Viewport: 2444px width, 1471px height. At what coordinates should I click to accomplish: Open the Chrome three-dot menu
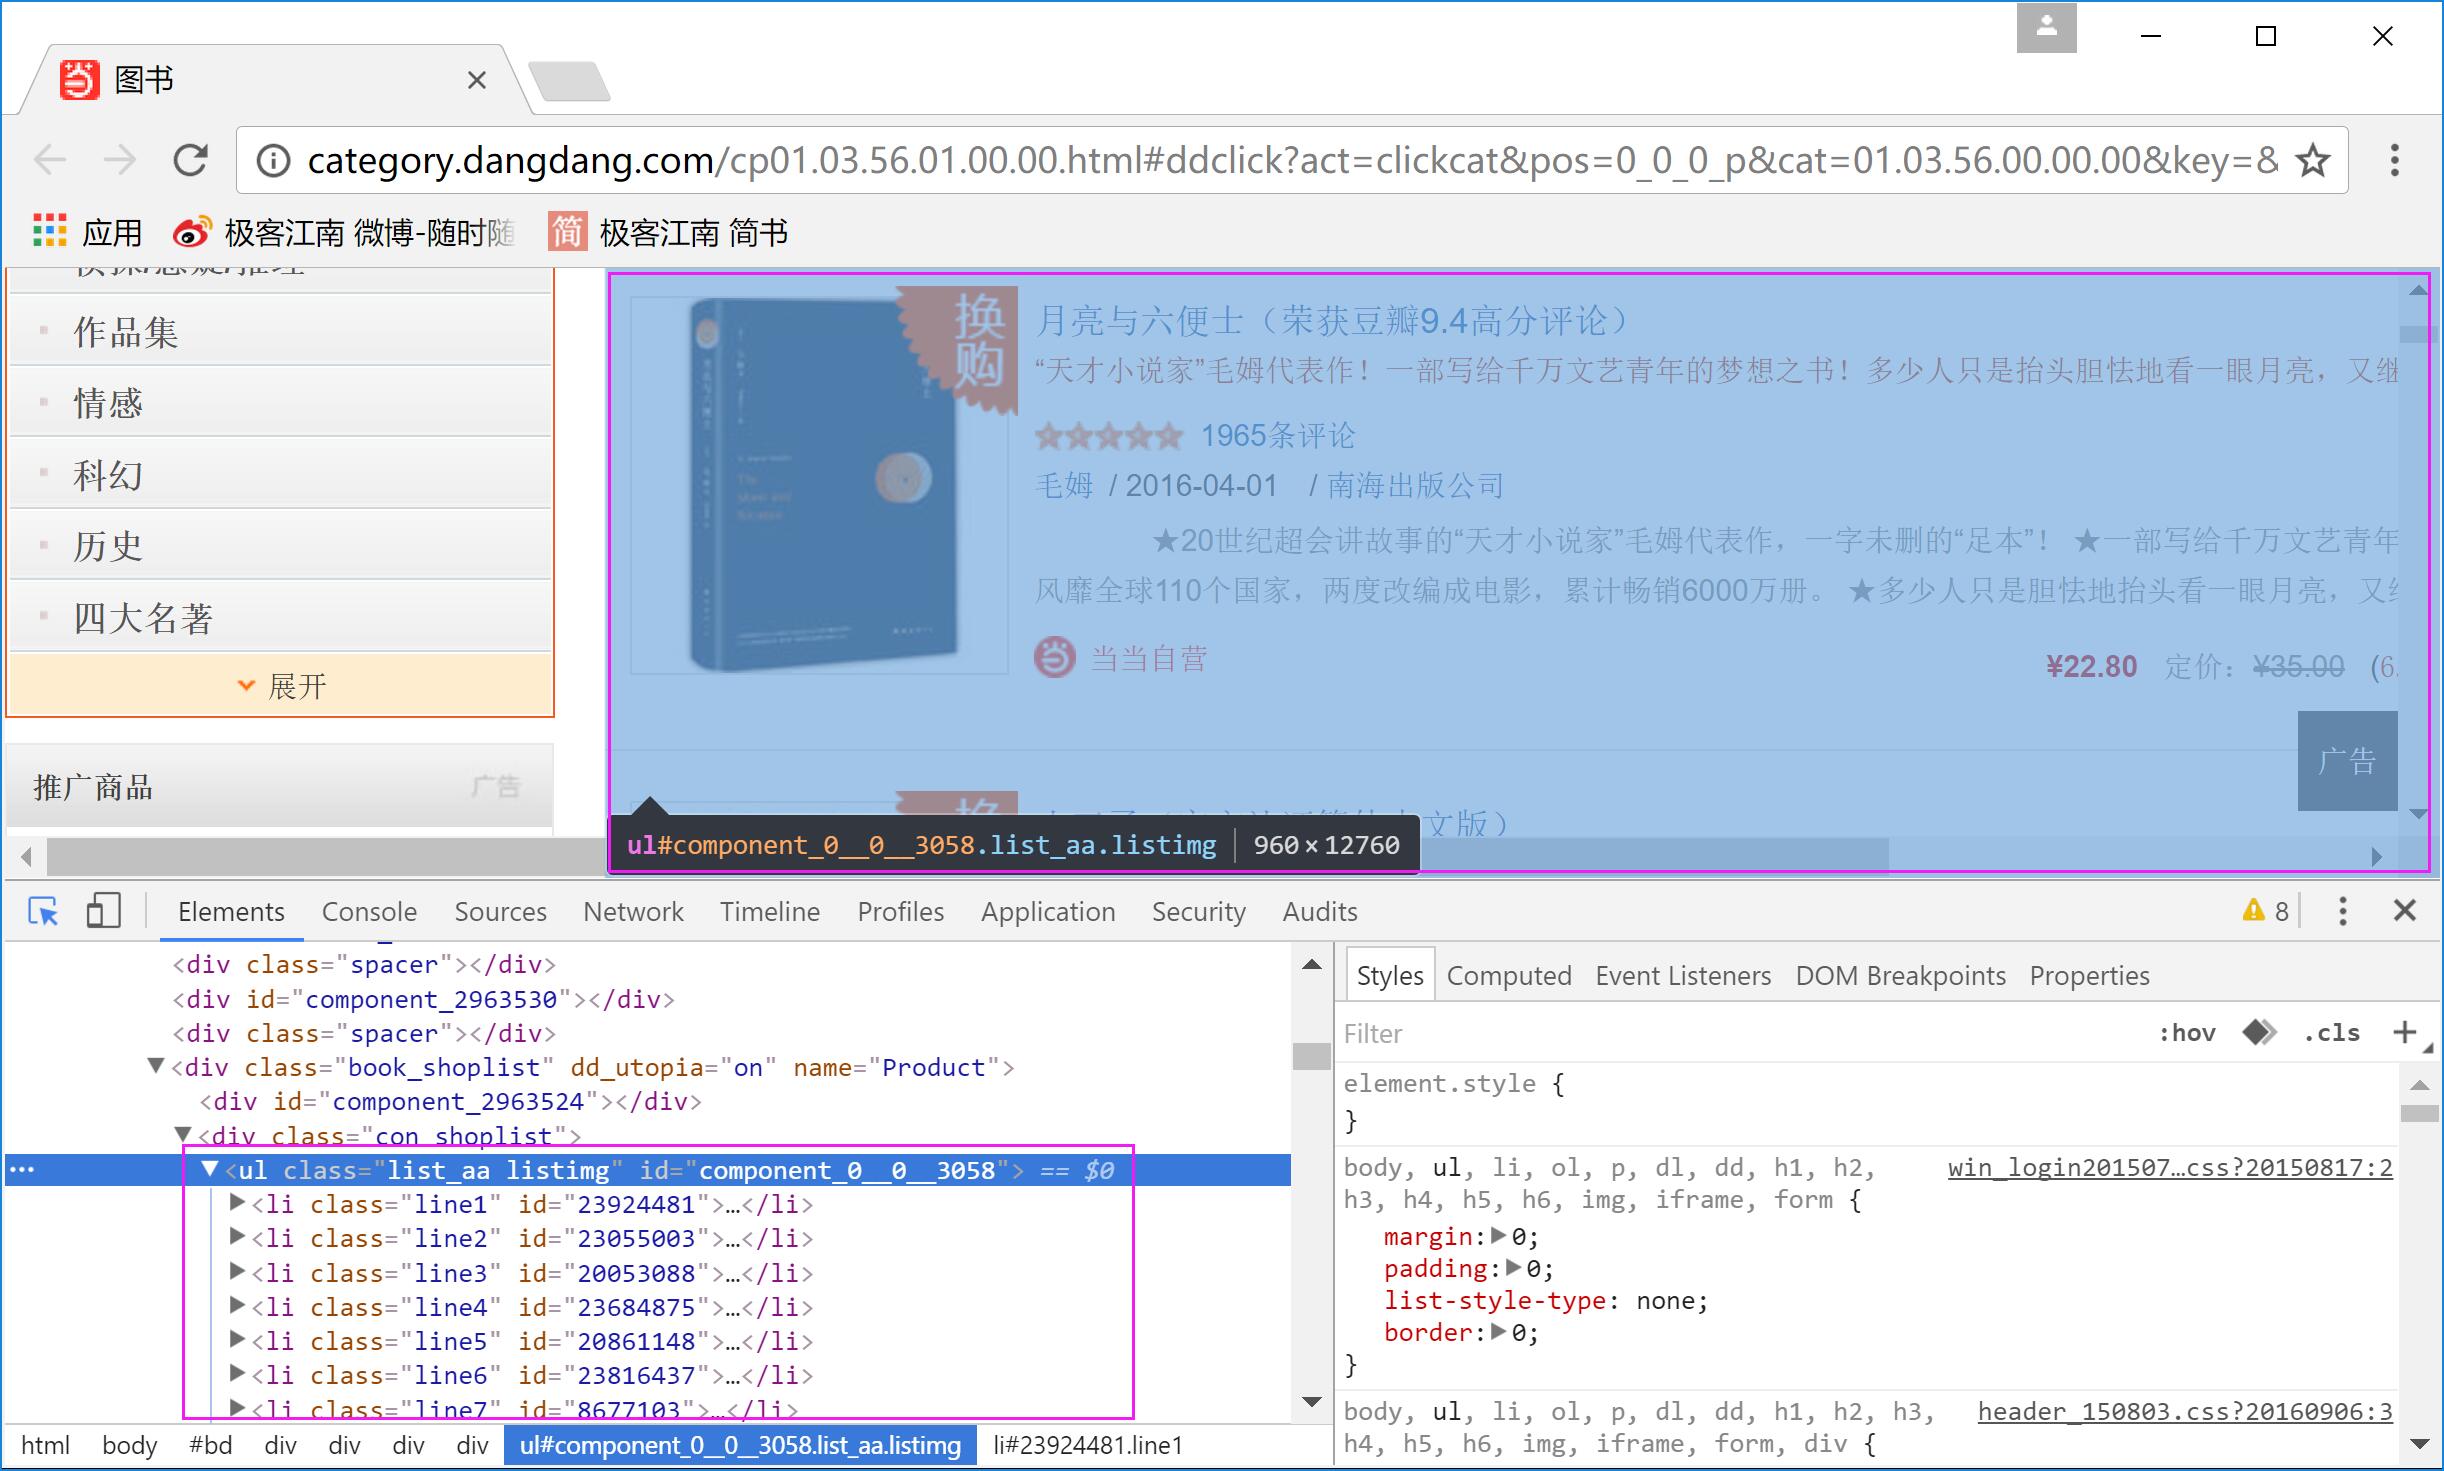[x=2395, y=160]
